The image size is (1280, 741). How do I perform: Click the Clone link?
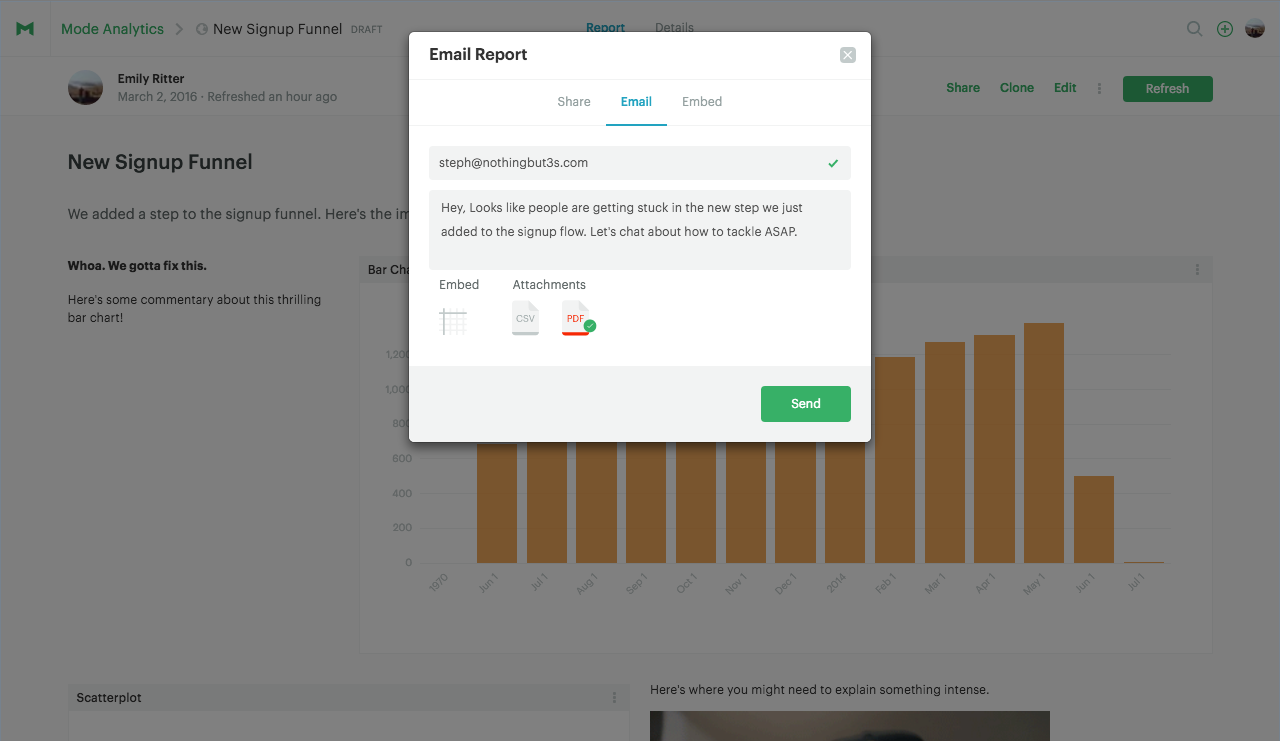(x=1017, y=88)
